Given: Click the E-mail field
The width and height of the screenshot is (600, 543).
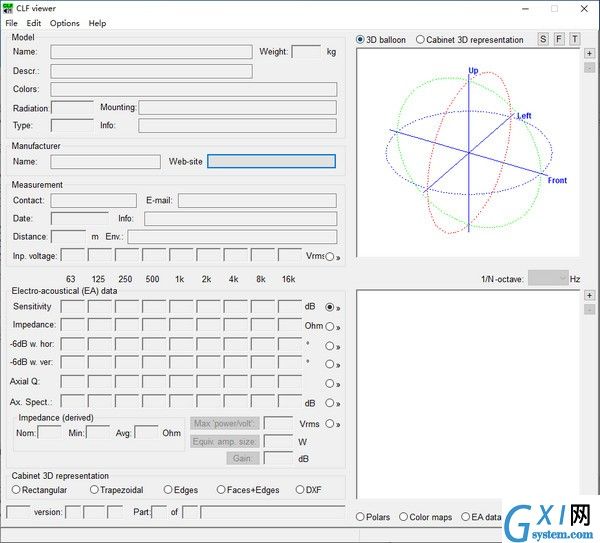Looking at the screenshot, I should point(257,201).
